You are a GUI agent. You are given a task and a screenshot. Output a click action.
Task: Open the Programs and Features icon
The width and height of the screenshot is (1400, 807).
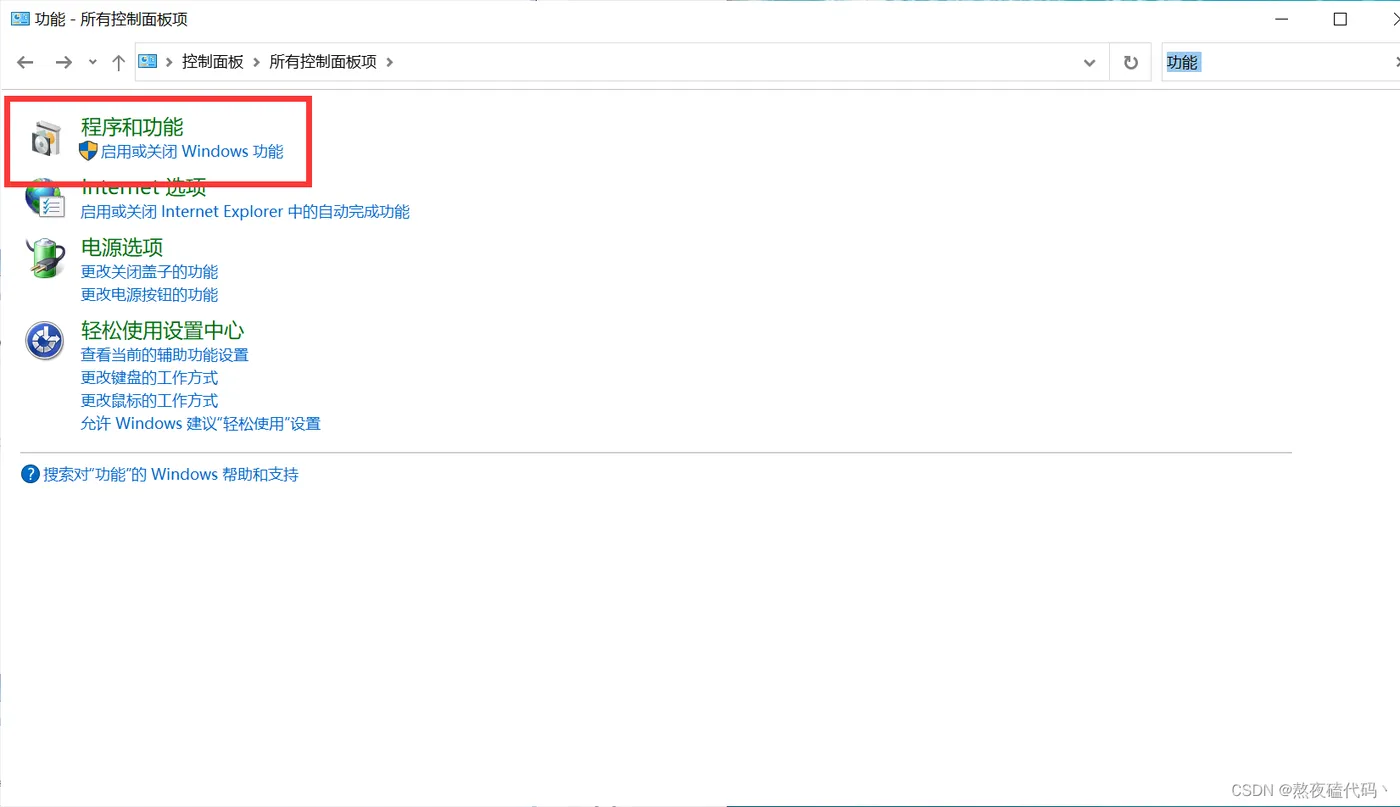pyautogui.click(x=45, y=139)
